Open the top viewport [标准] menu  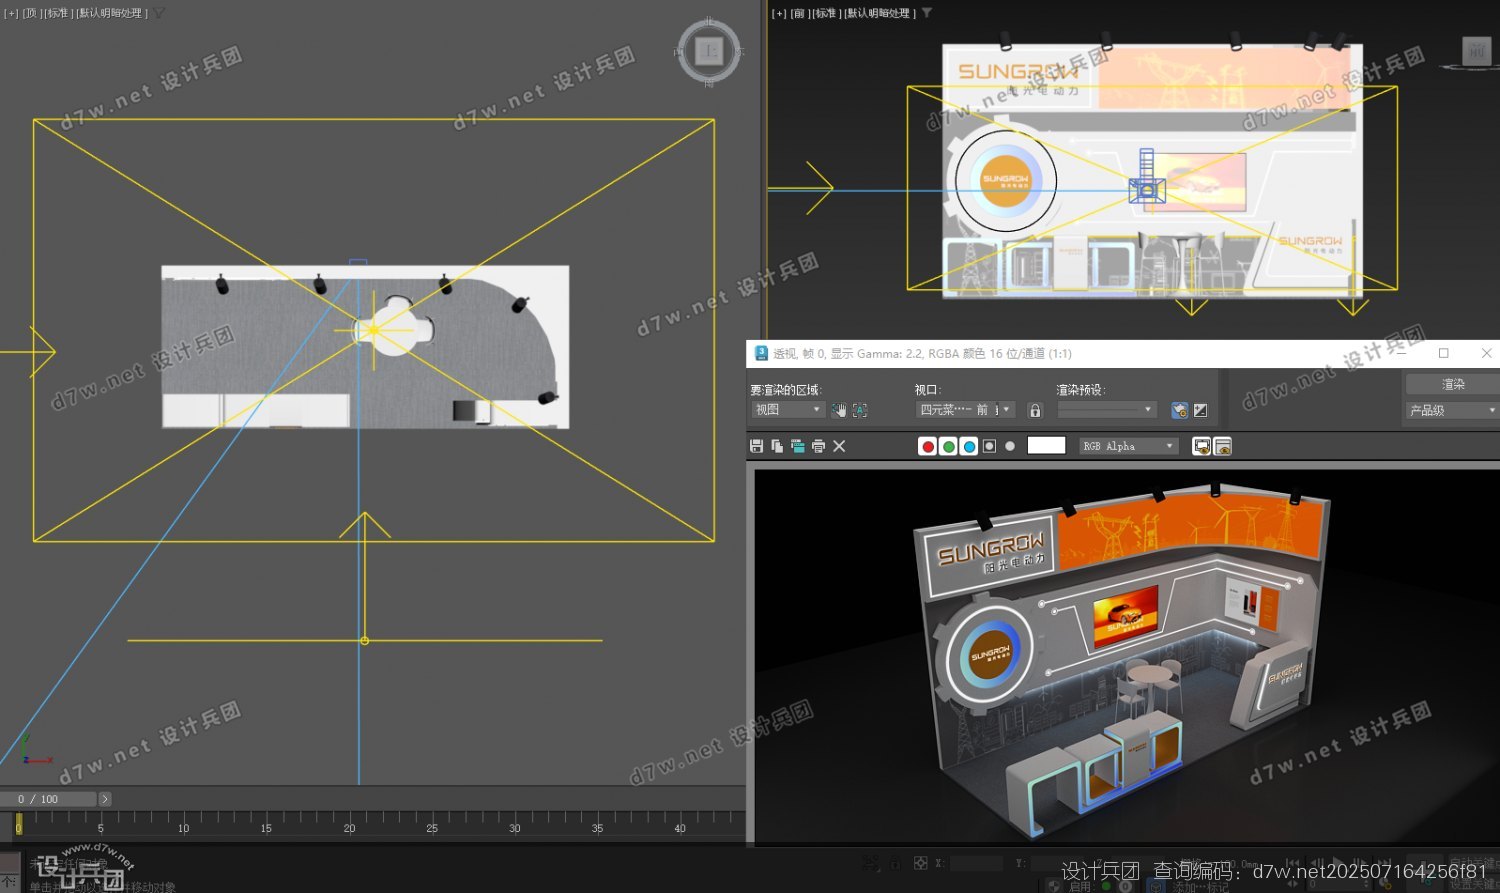(57, 13)
